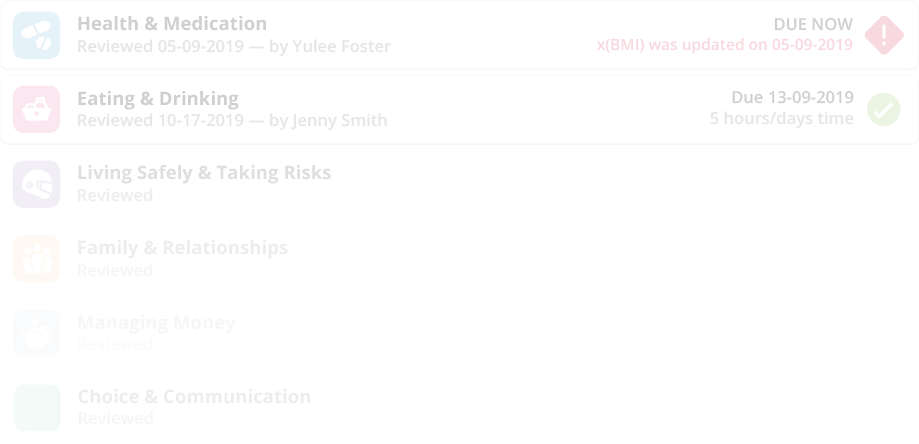Click the DUE NOW label
This screenshot has height=444, width=919.
point(813,25)
